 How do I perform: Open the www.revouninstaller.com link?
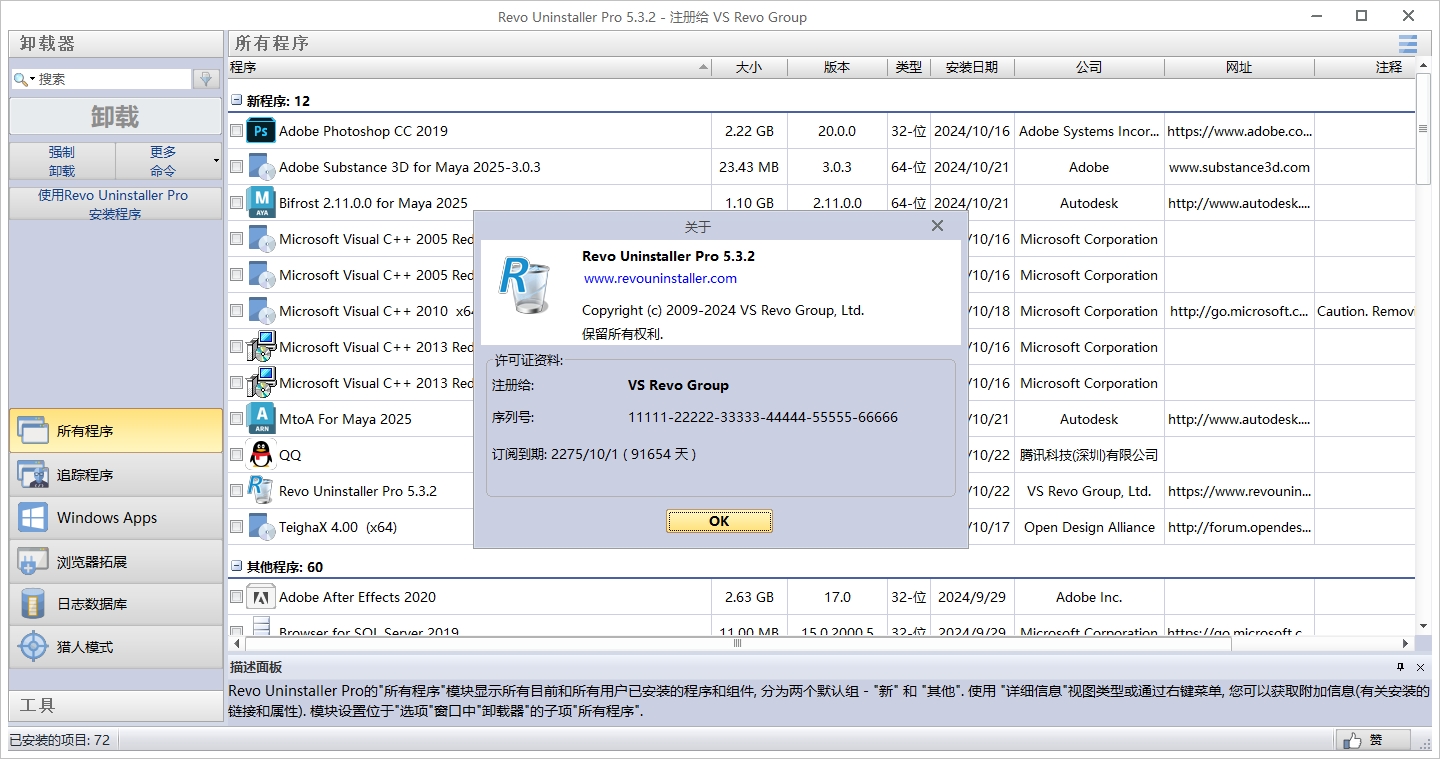pyautogui.click(x=660, y=279)
